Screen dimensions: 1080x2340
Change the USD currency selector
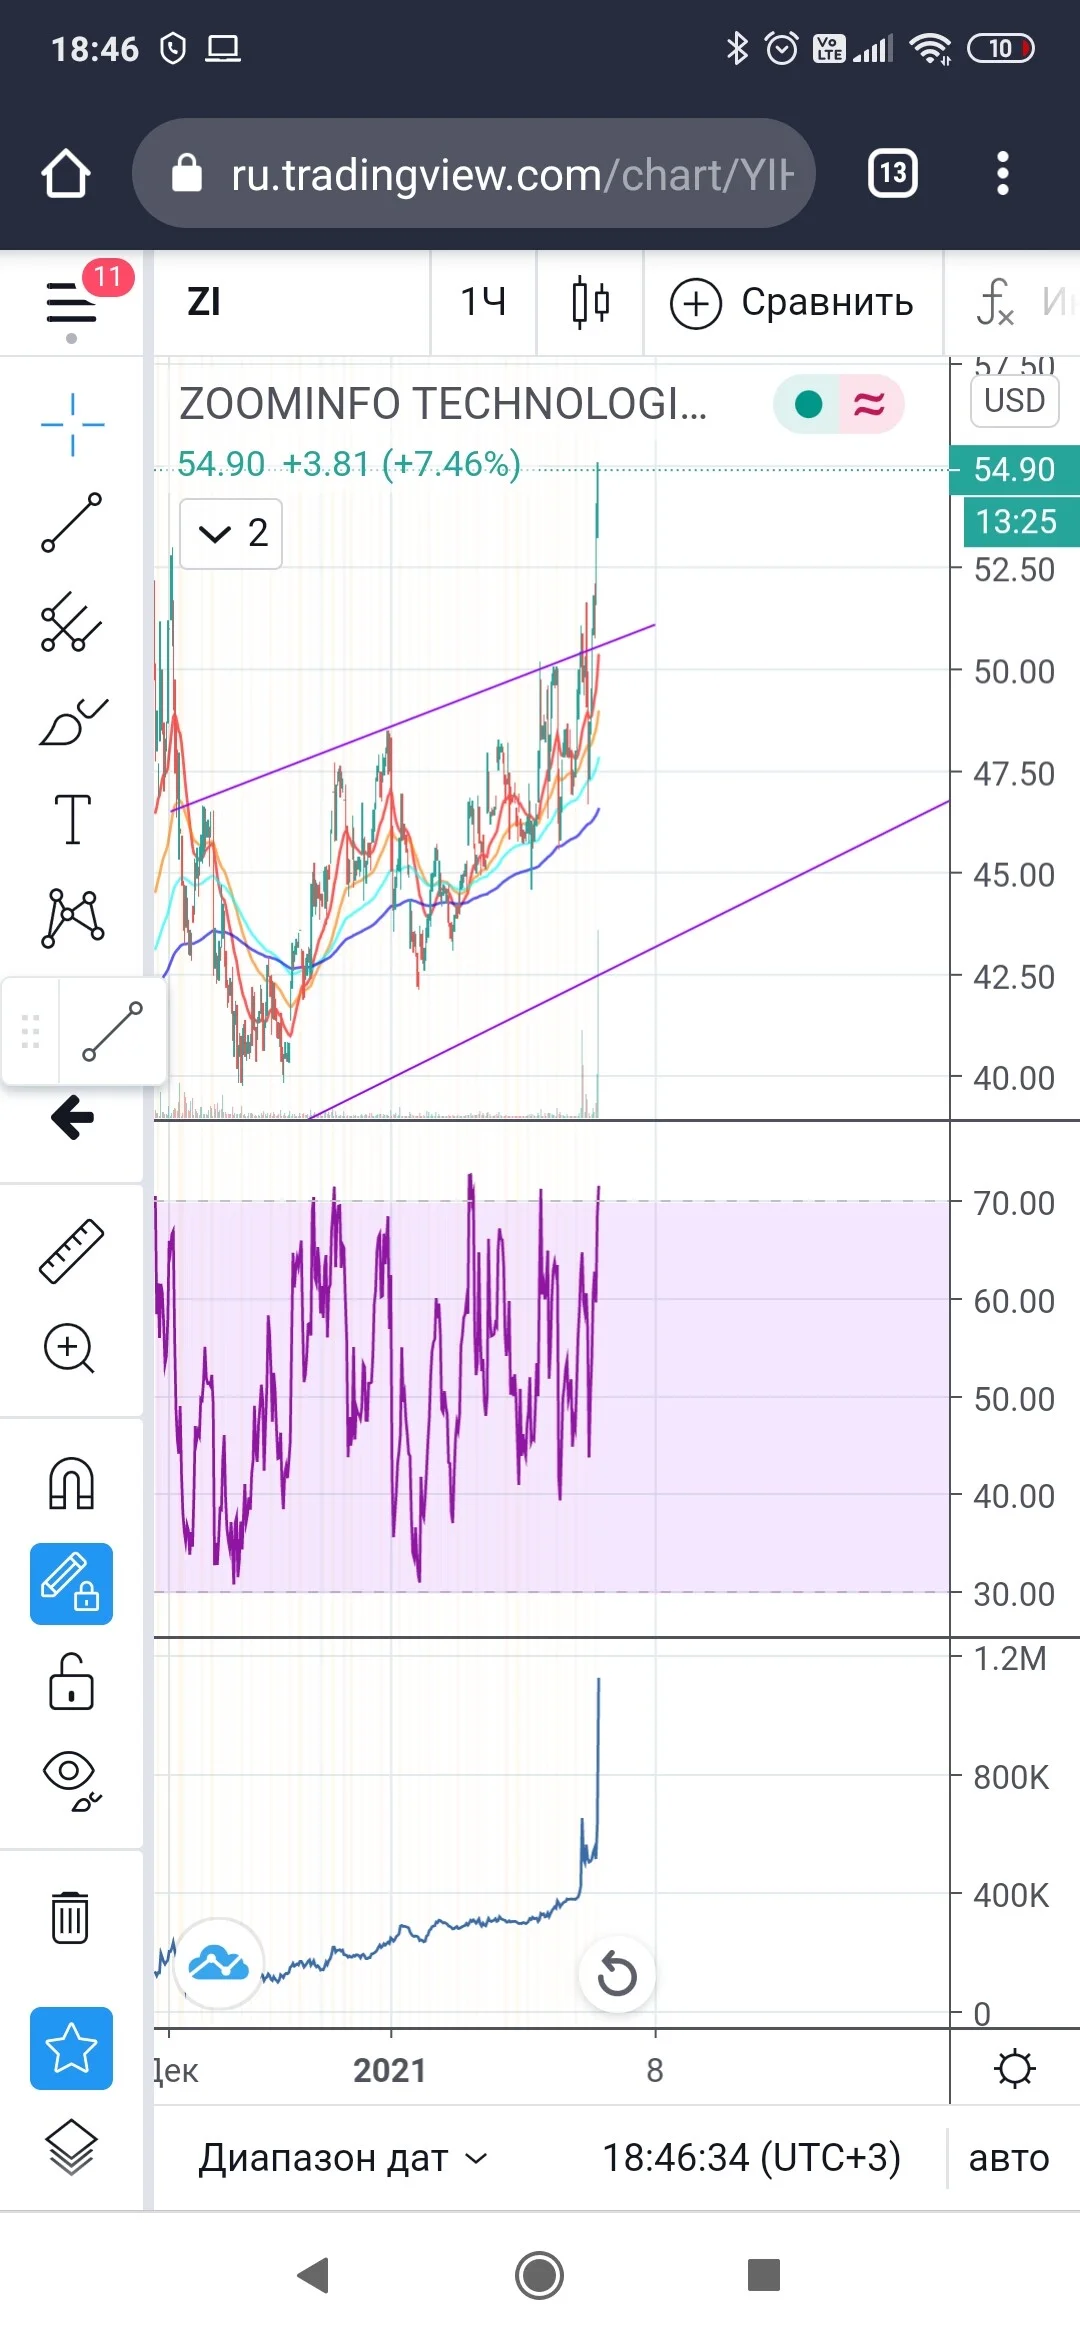click(x=1015, y=400)
